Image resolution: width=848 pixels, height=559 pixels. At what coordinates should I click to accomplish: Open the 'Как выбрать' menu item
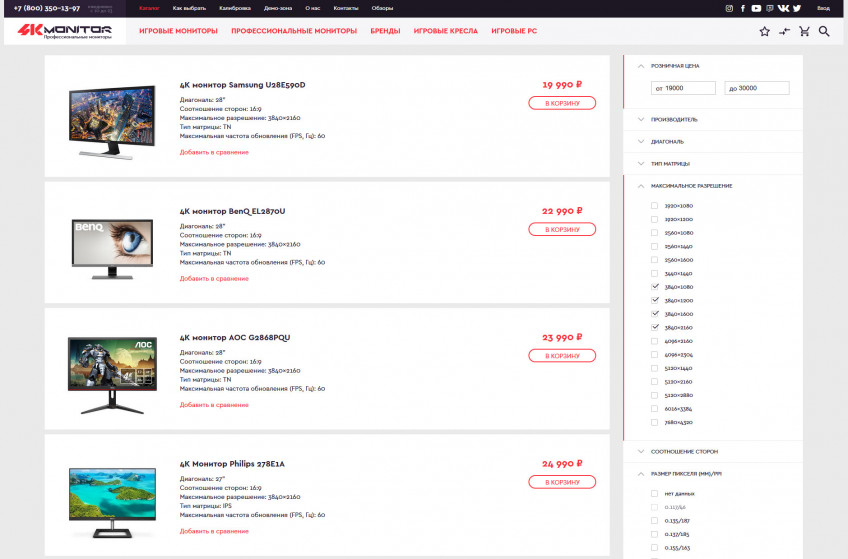click(x=189, y=8)
